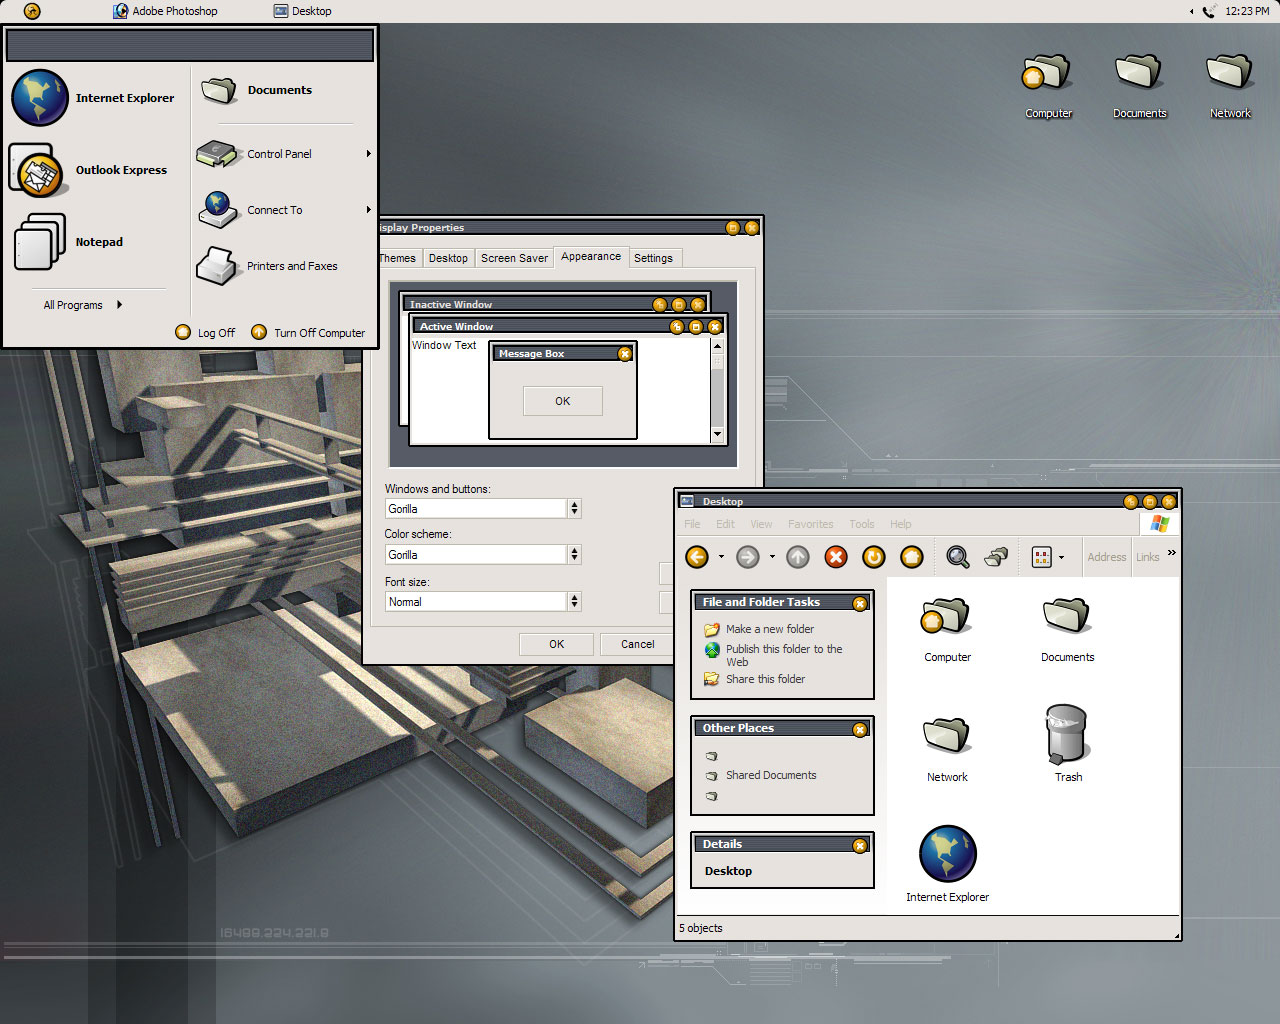Click the Back arrow in Desktop window toolbar
This screenshot has height=1024, width=1280.
pyautogui.click(x=697, y=557)
